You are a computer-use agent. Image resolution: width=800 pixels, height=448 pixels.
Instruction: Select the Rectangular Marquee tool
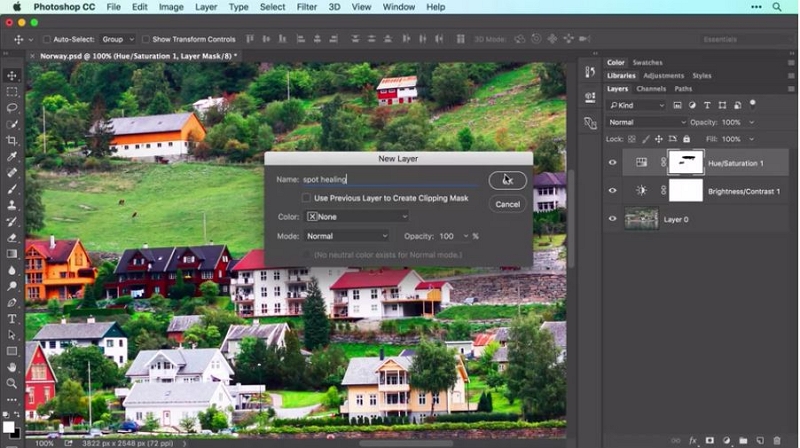pos(12,92)
